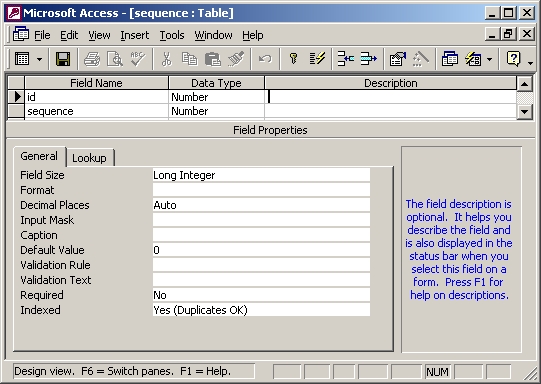
Task: Open the Help menu
Action: click(x=253, y=35)
